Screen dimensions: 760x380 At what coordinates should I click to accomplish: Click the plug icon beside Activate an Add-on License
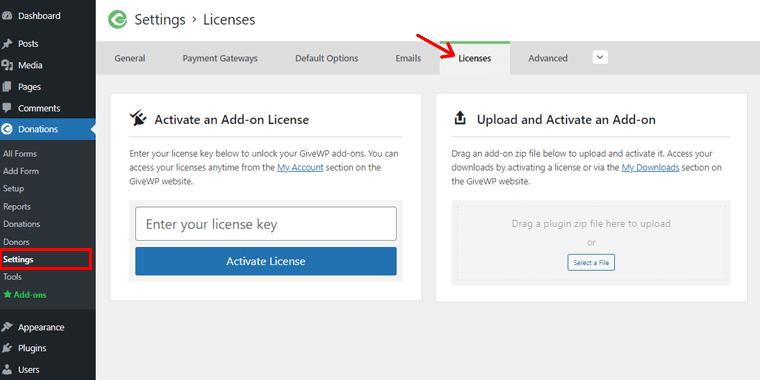click(x=138, y=119)
